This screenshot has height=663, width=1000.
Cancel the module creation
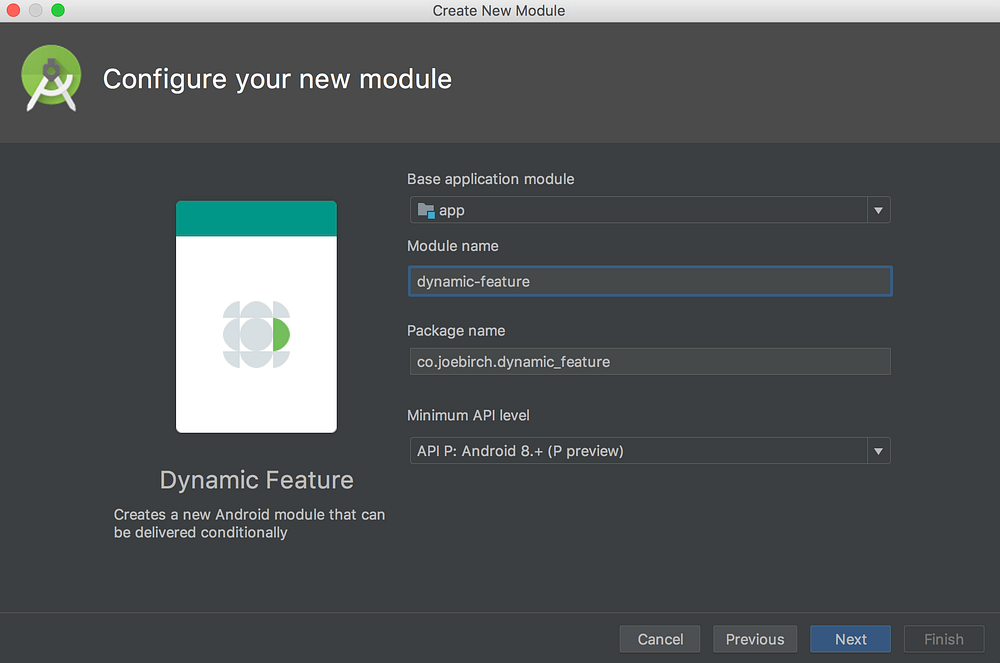(x=660, y=639)
